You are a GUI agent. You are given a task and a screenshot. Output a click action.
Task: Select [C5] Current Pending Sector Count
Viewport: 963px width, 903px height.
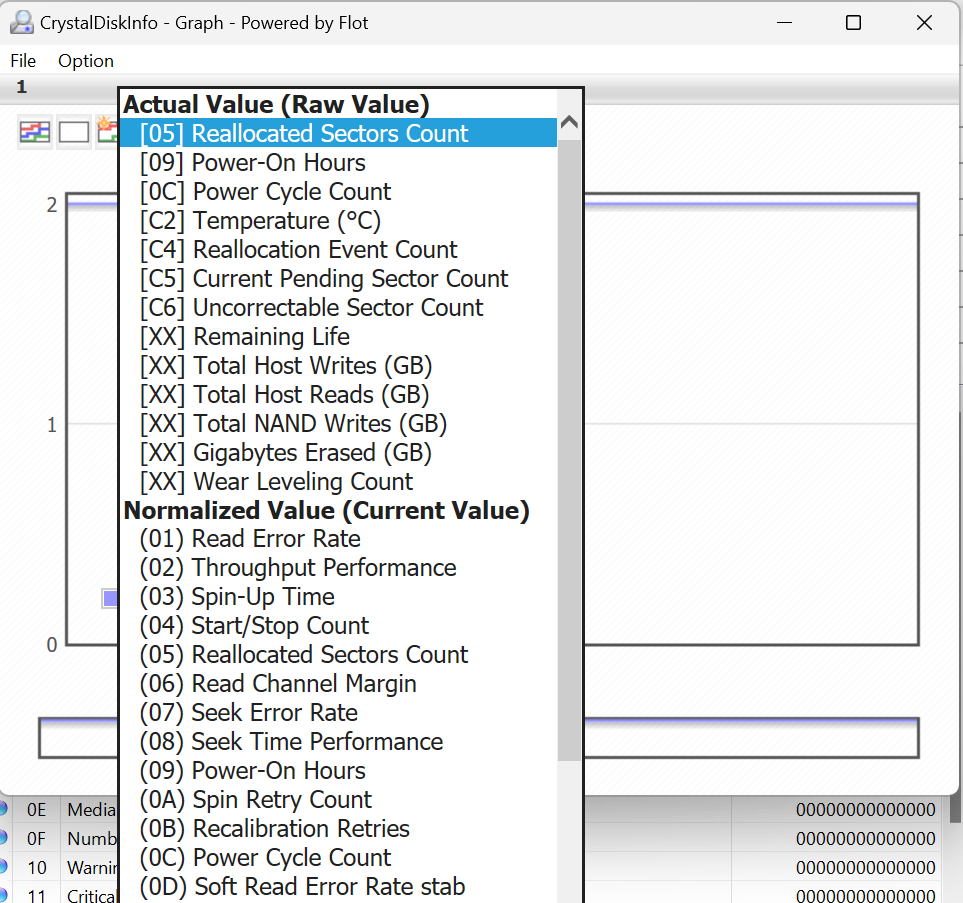click(x=338, y=278)
